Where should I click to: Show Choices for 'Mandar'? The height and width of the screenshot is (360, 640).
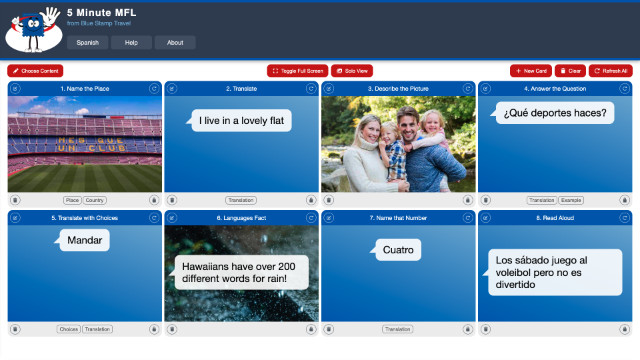[69, 329]
